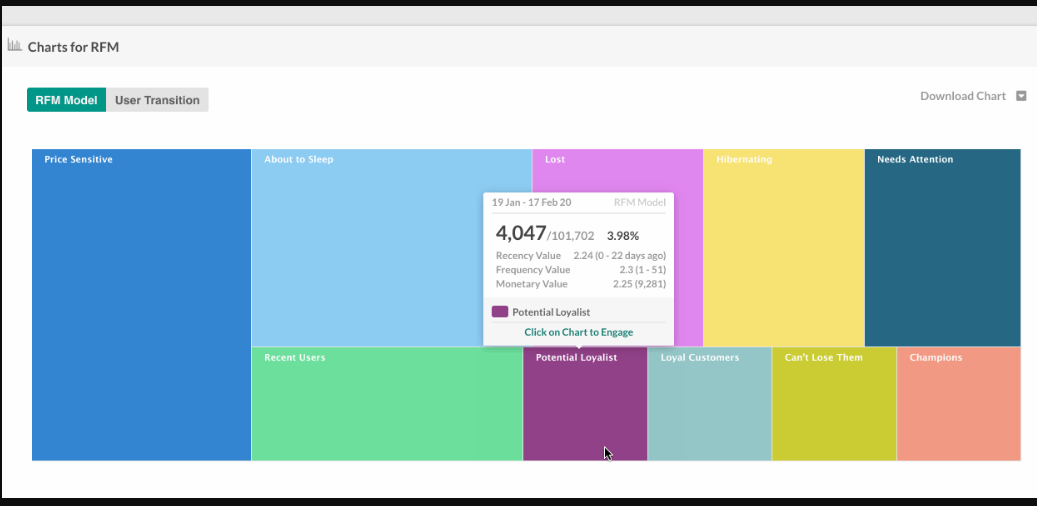Click the 4,047 user count in tooltip
Image resolution: width=1037 pixels, height=506 pixels.
click(521, 234)
